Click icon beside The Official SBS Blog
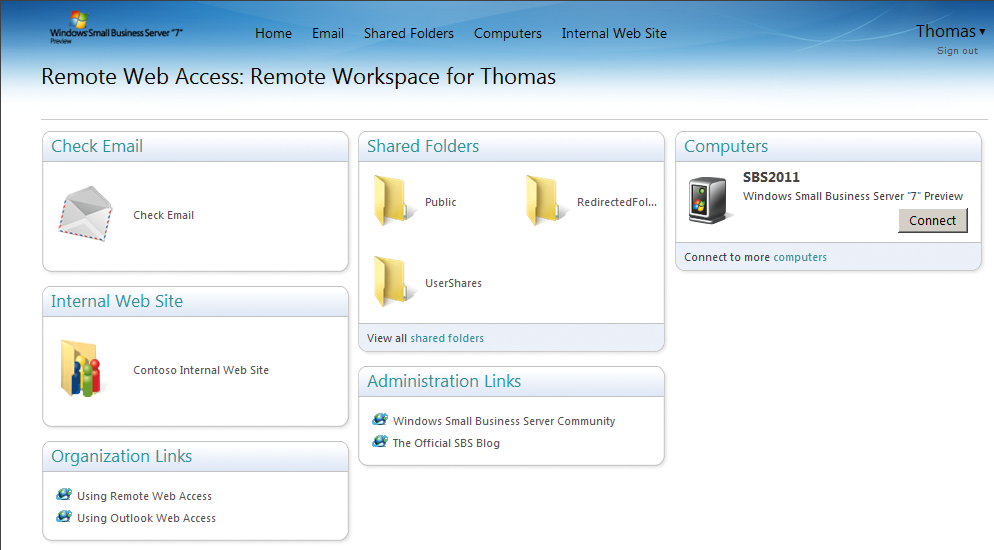This screenshot has height=550, width=994. coord(380,442)
